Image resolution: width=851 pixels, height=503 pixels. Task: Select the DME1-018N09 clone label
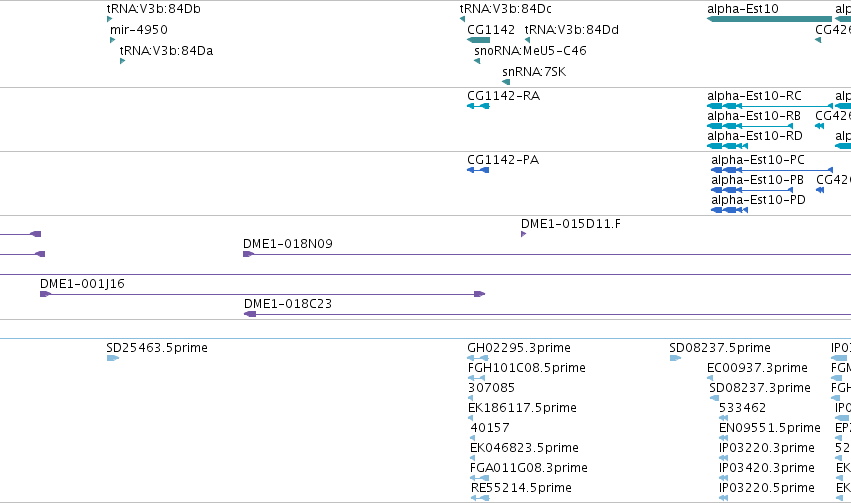288,244
